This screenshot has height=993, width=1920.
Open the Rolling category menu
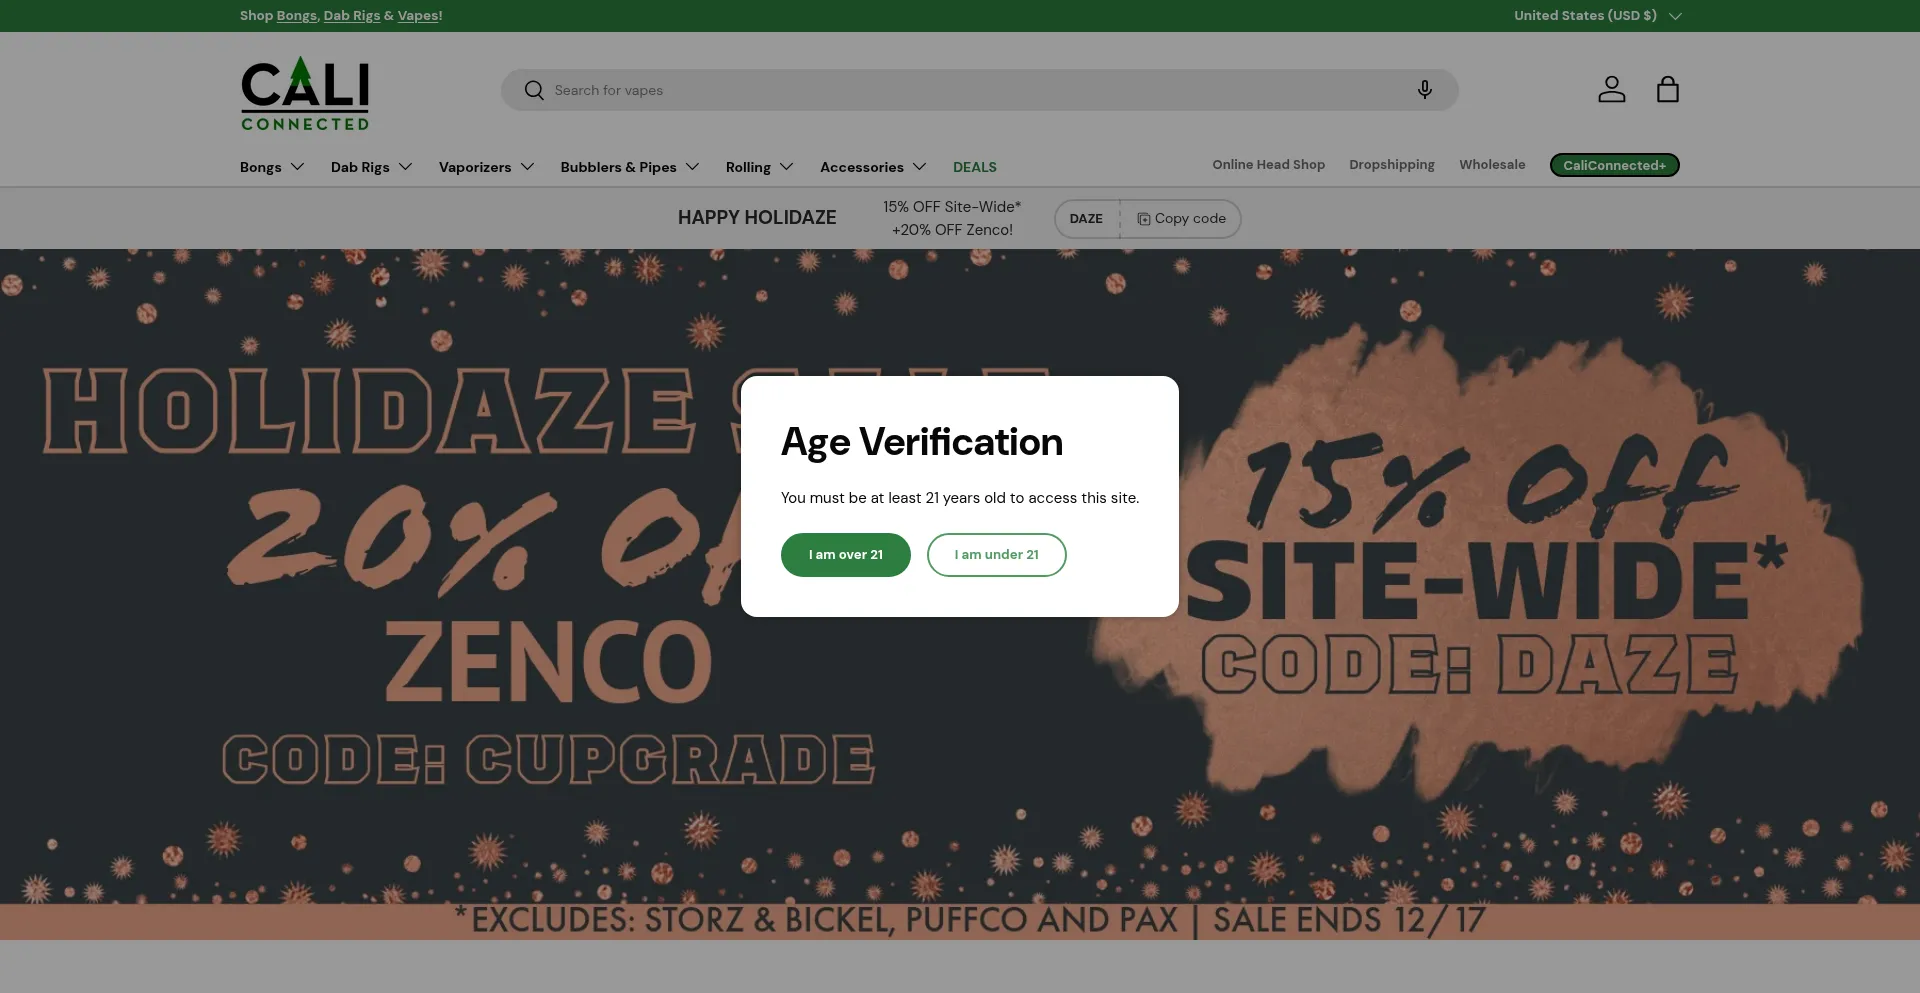click(759, 167)
